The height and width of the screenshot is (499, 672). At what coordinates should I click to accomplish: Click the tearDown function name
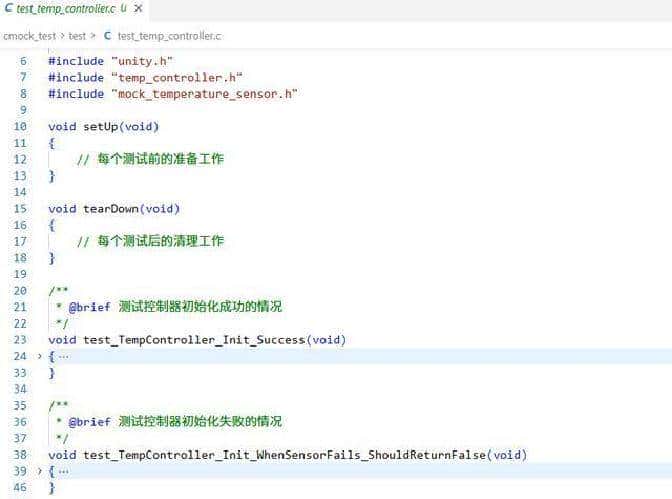(111, 209)
